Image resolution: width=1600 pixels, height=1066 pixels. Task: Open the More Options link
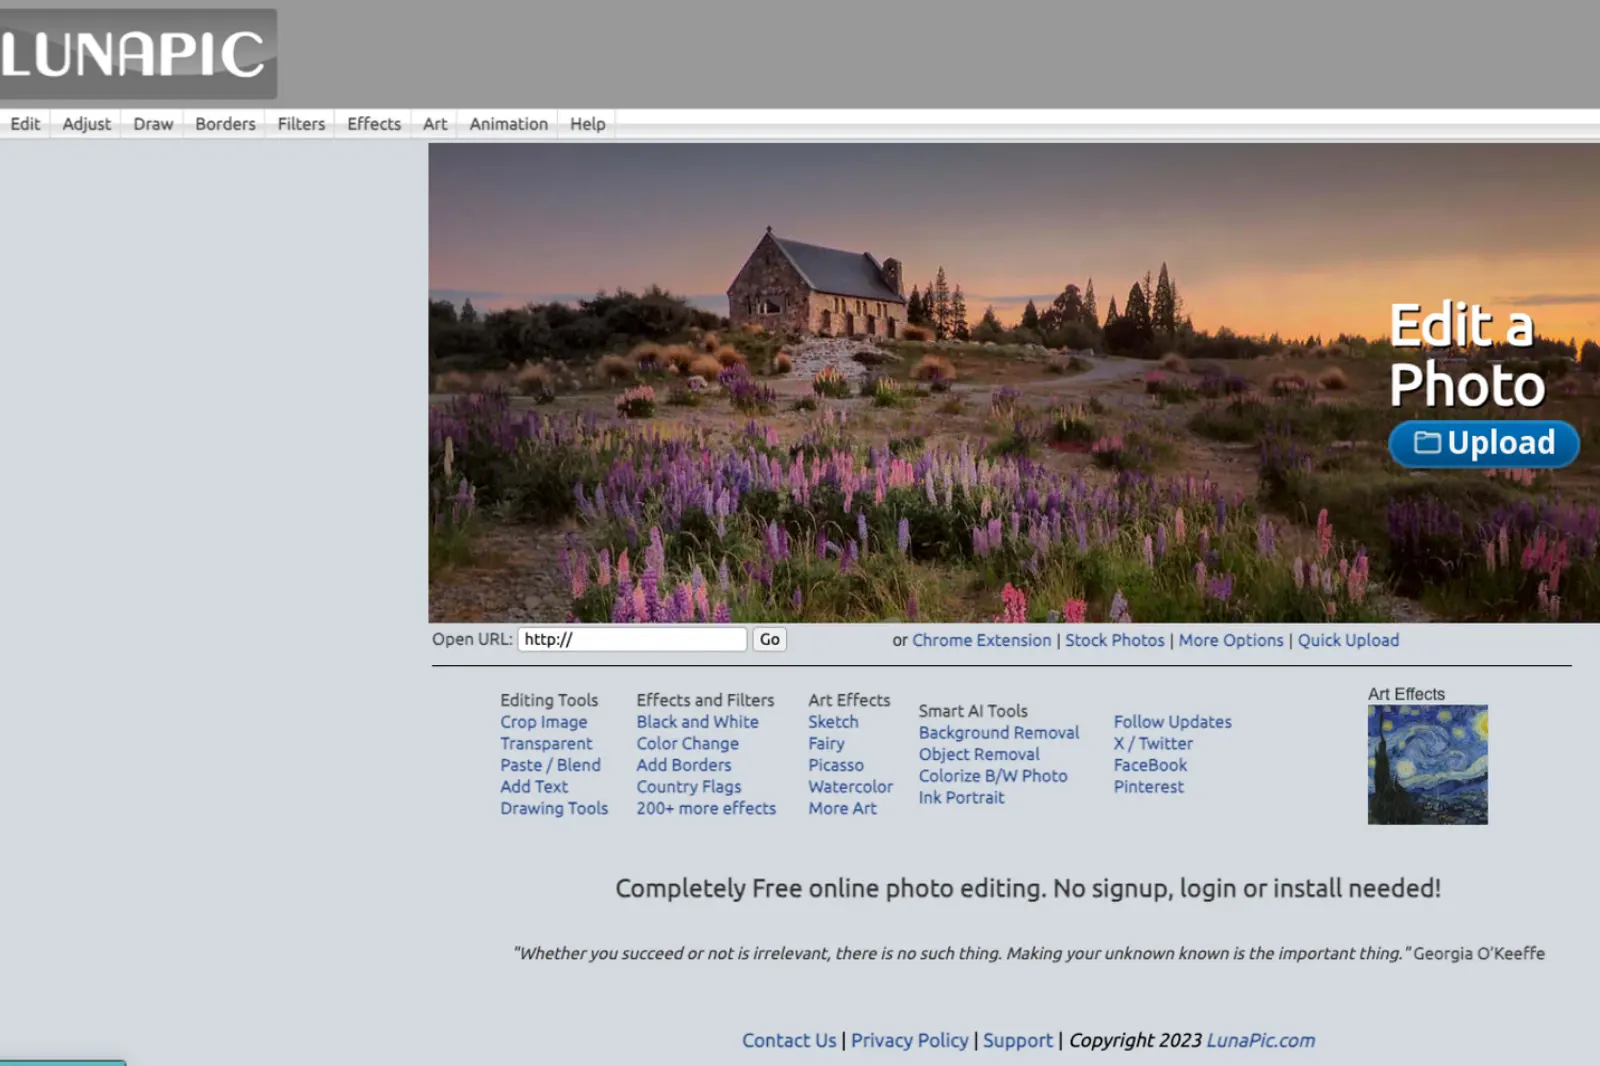[x=1231, y=640]
